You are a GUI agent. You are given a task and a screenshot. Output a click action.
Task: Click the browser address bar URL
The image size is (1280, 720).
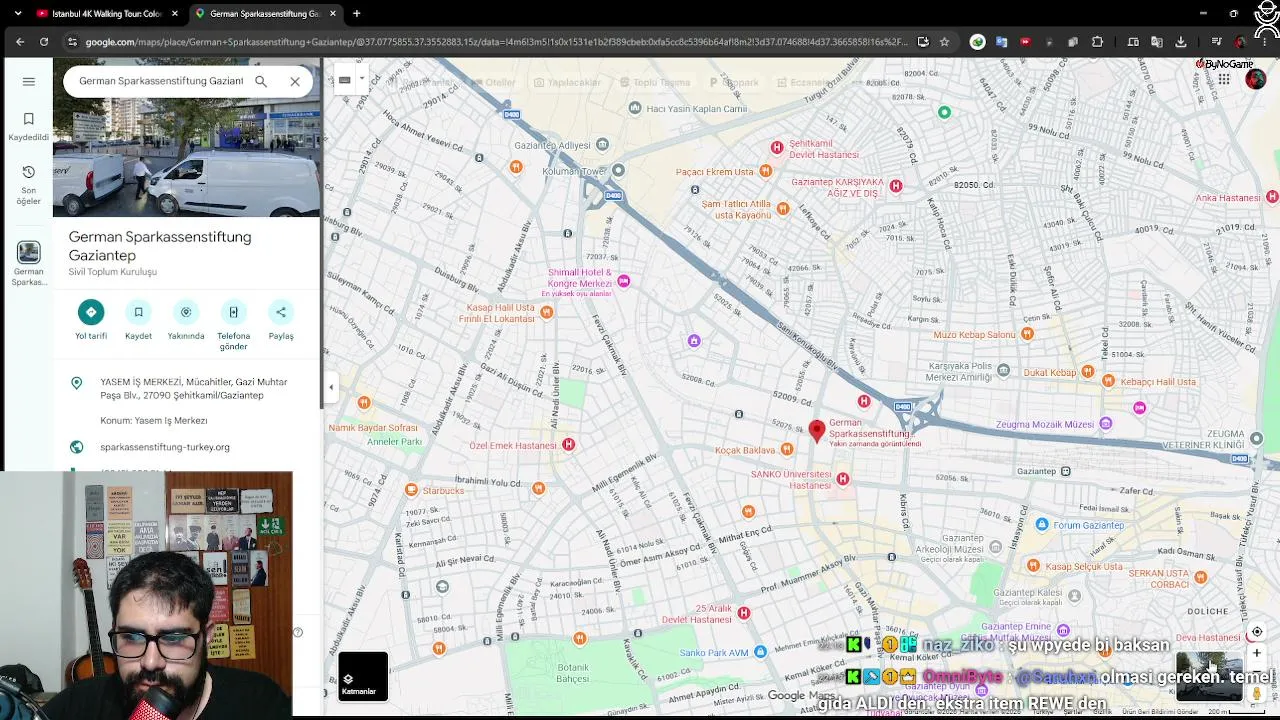(496, 42)
